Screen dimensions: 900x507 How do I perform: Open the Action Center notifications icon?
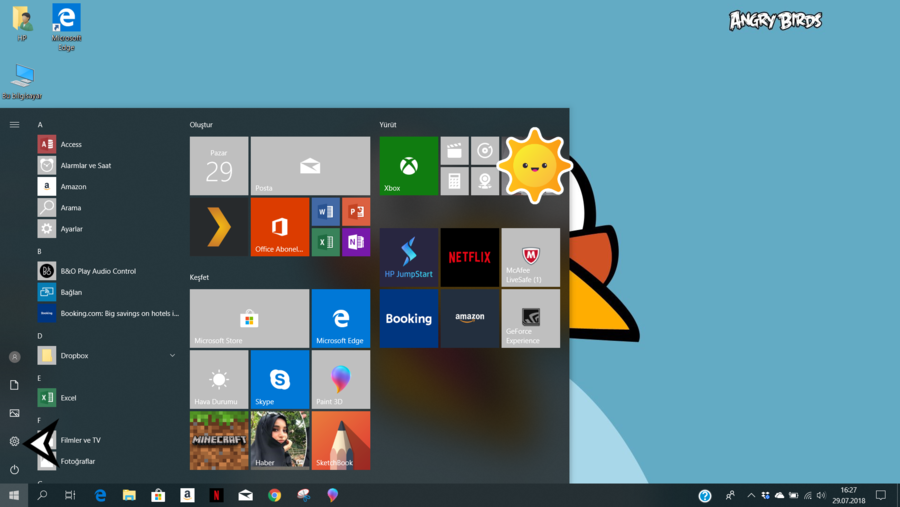click(881, 495)
